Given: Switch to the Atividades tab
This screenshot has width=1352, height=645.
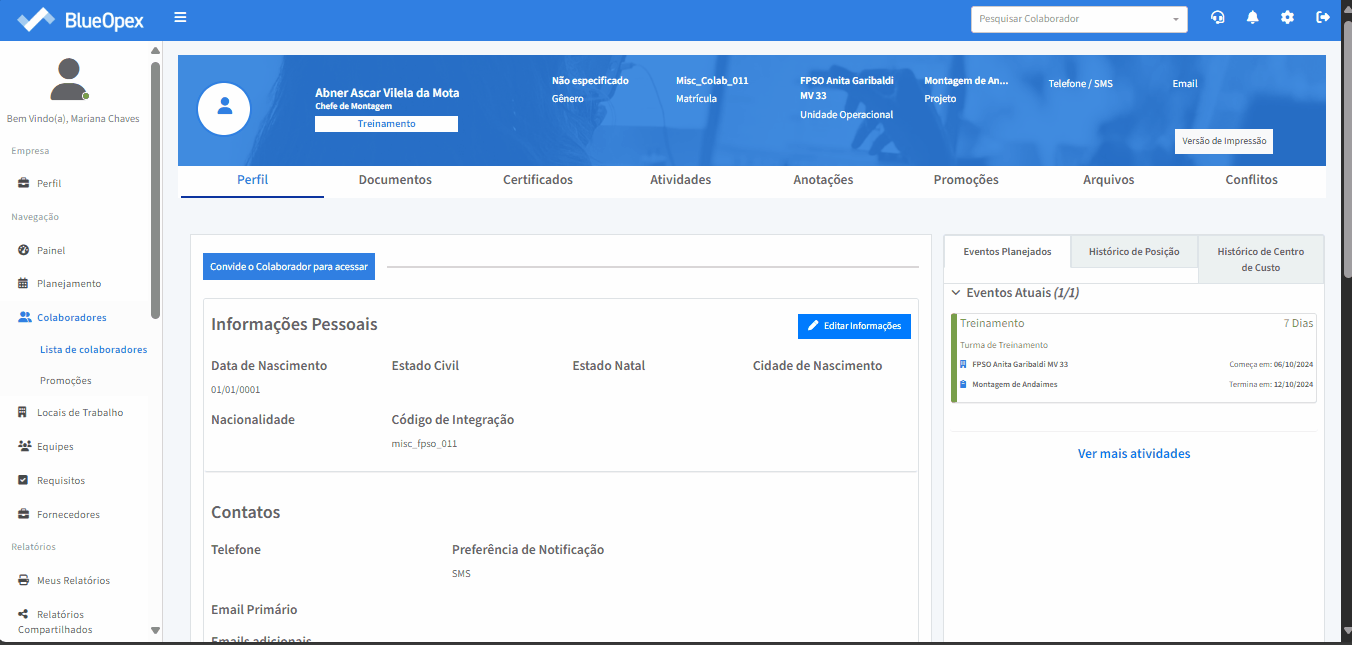Looking at the screenshot, I should coord(681,180).
